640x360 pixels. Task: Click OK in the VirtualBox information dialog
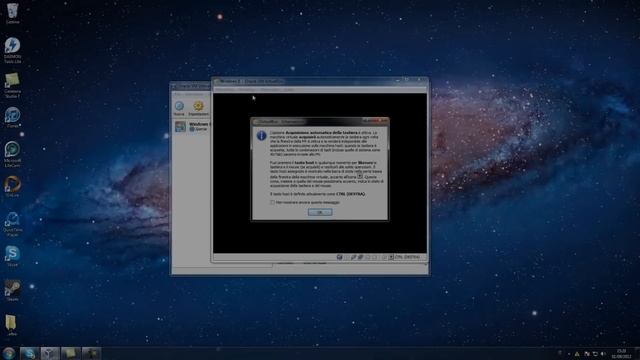pos(320,212)
